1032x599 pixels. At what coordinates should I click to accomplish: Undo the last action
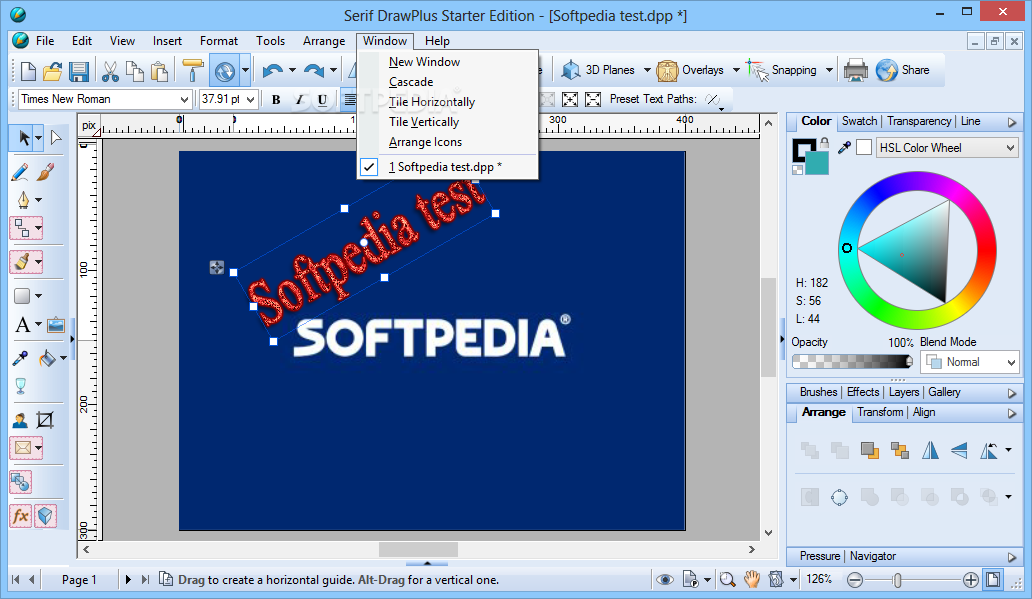[x=272, y=70]
